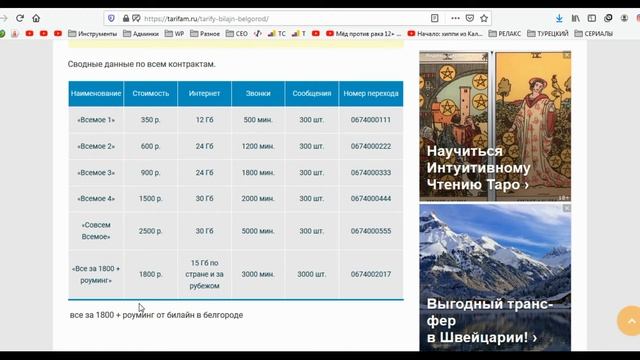Open the WP bookmarks folder

[x=174, y=33]
